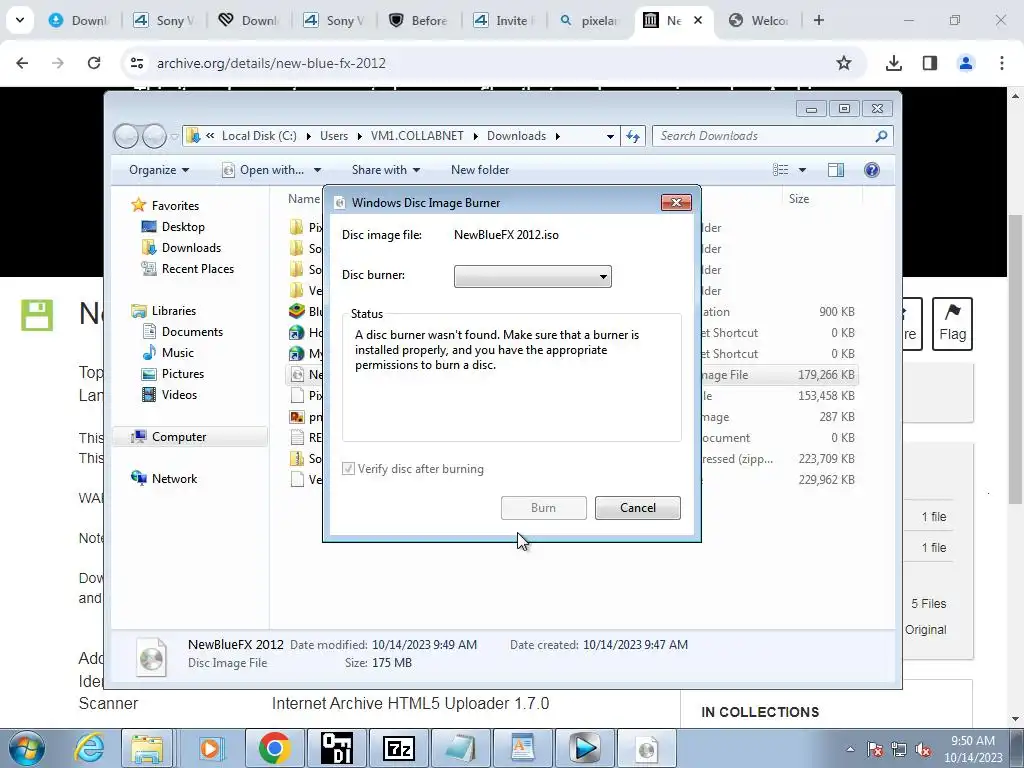Open Chrome tab search chevron
Screen dimensions: 1024x768
click(20, 20)
